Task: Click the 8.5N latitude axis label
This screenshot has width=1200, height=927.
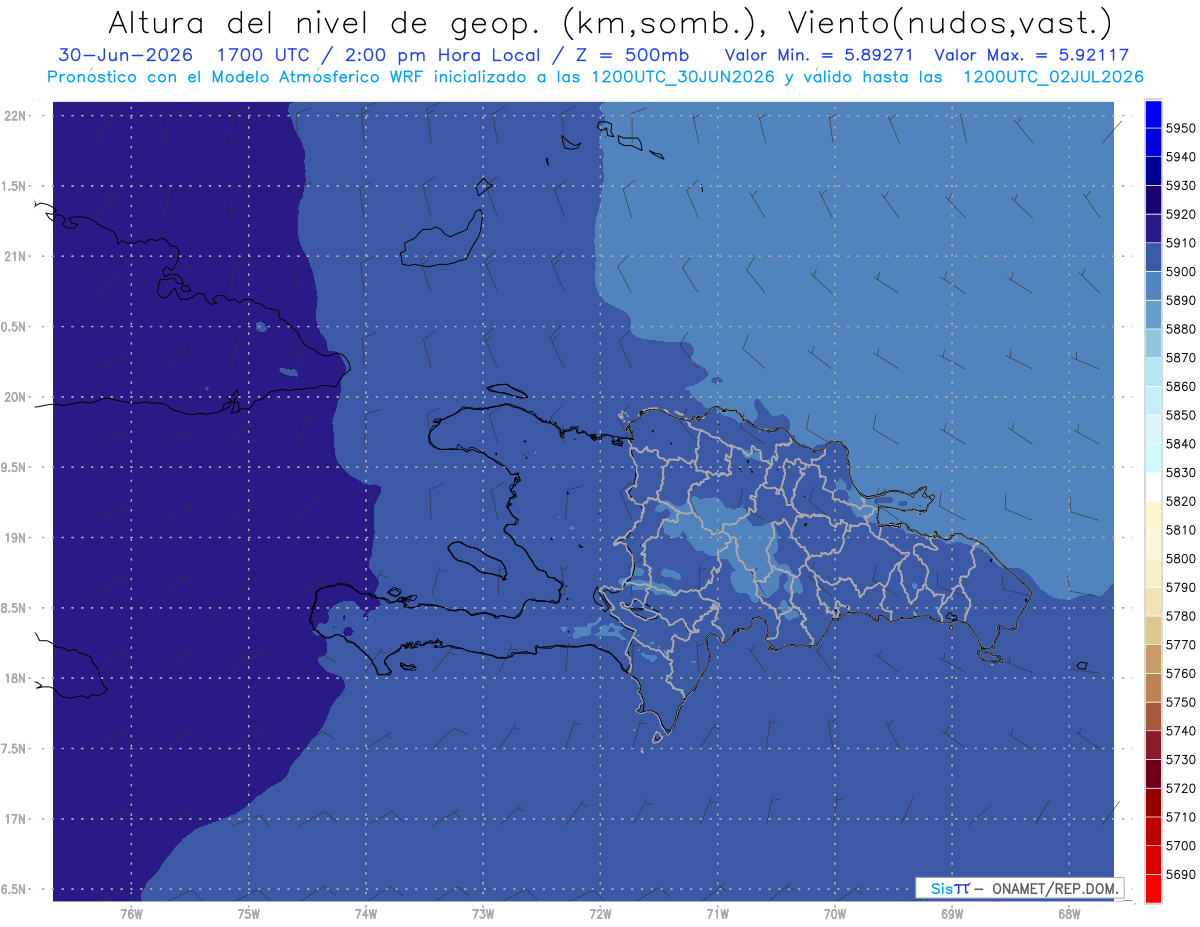Action: pos(14,608)
